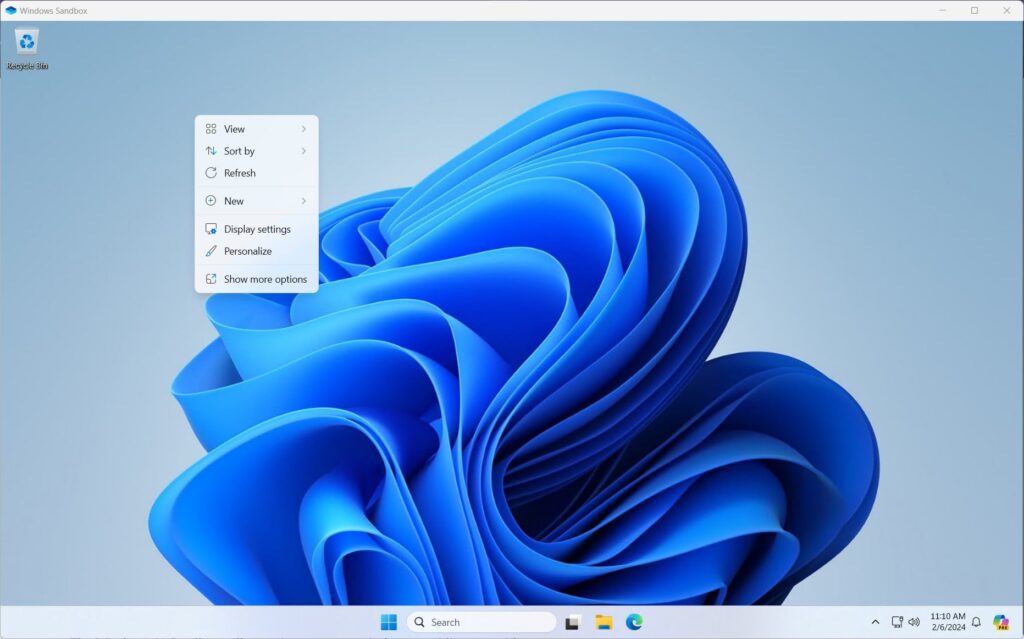Launch File Explorer from the taskbar
The image size is (1024, 639).
pyautogui.click(x=604, y=622)
